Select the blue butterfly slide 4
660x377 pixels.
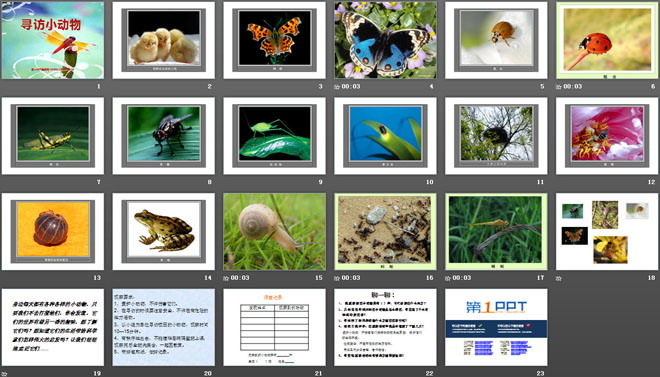[386, 40]
